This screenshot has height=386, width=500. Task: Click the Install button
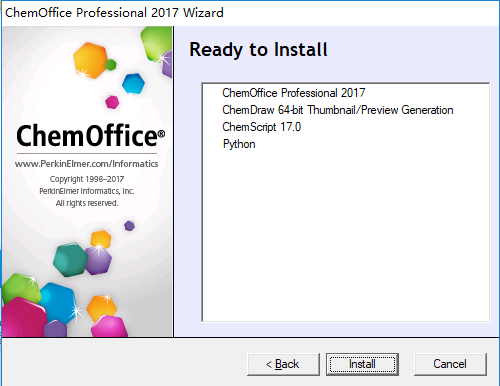[x=362, y=364]
